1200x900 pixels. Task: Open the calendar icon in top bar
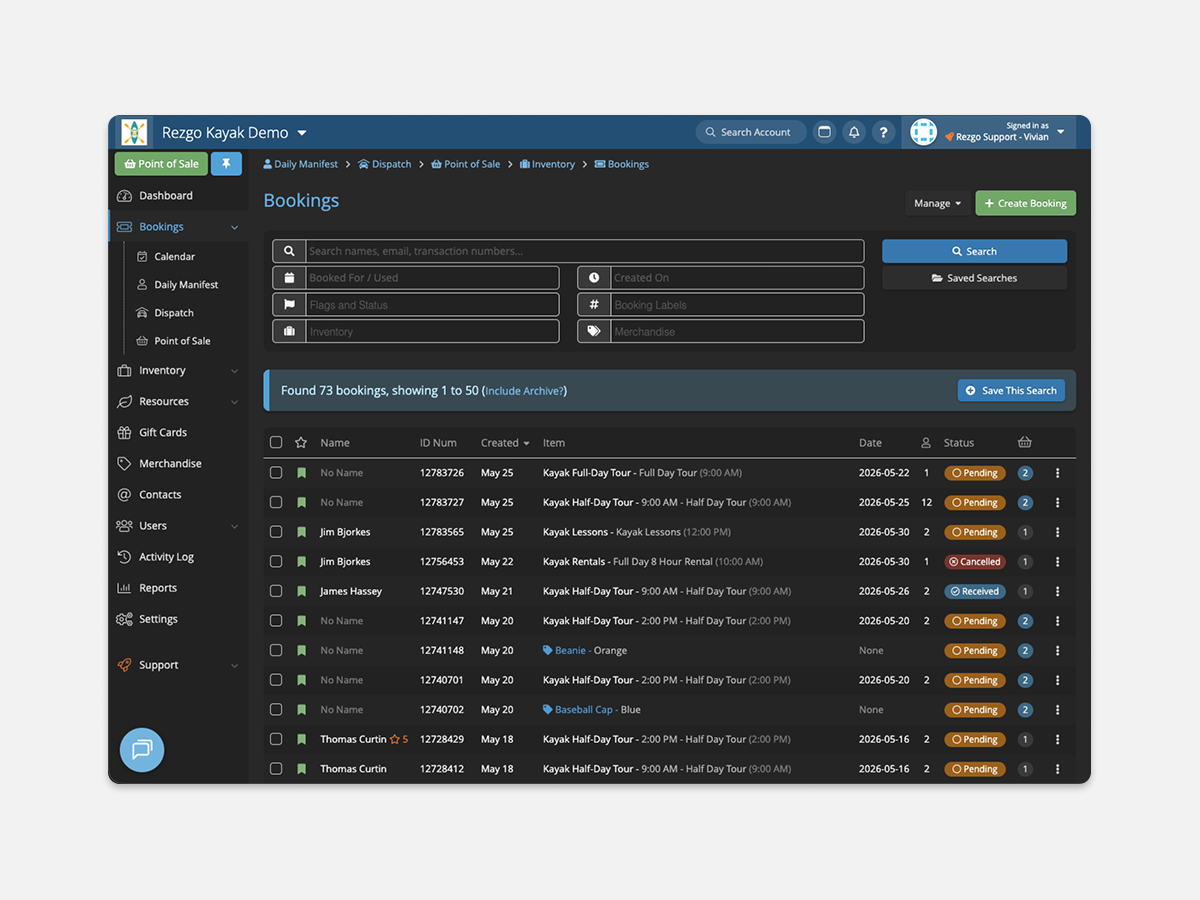click(824, 132)
